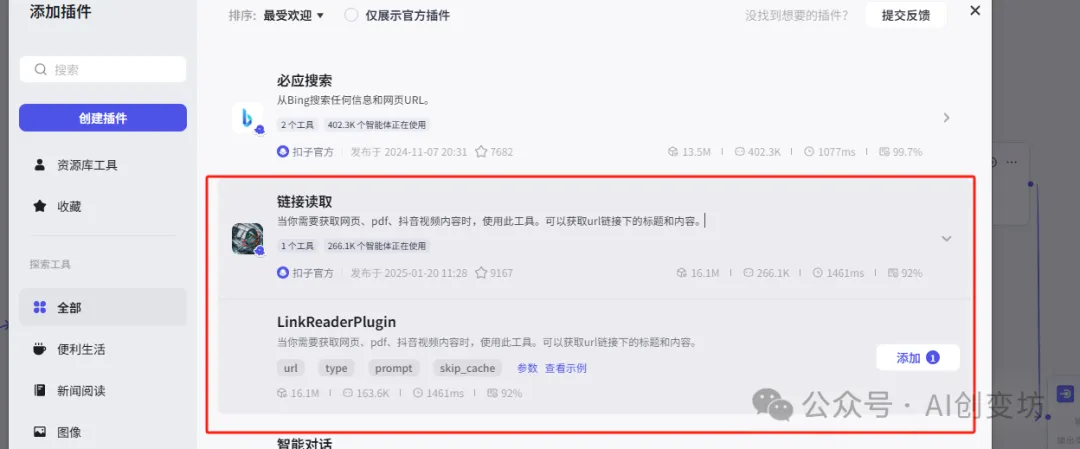Select the 新闻阅读 category
This screenshot has height=449, width=1080.
pos(103,390)
